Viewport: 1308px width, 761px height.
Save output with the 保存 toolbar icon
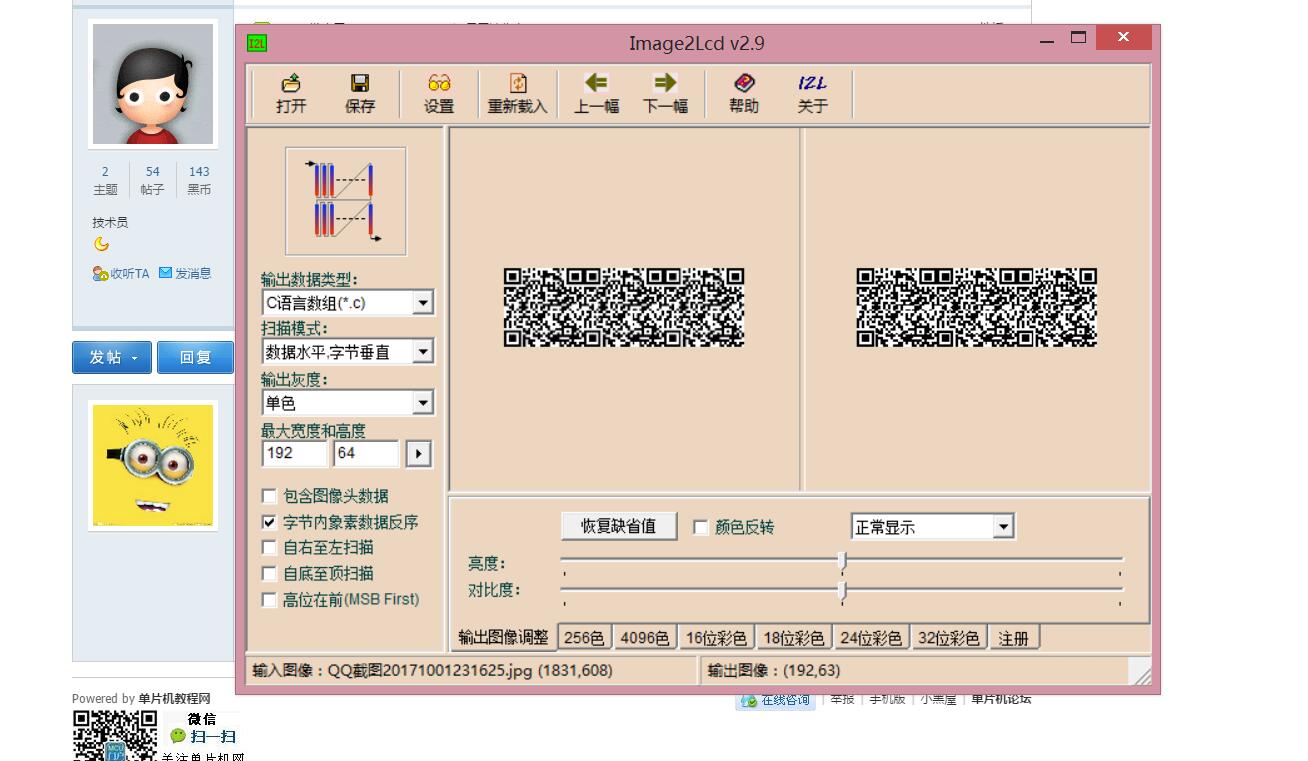(360, 93)
